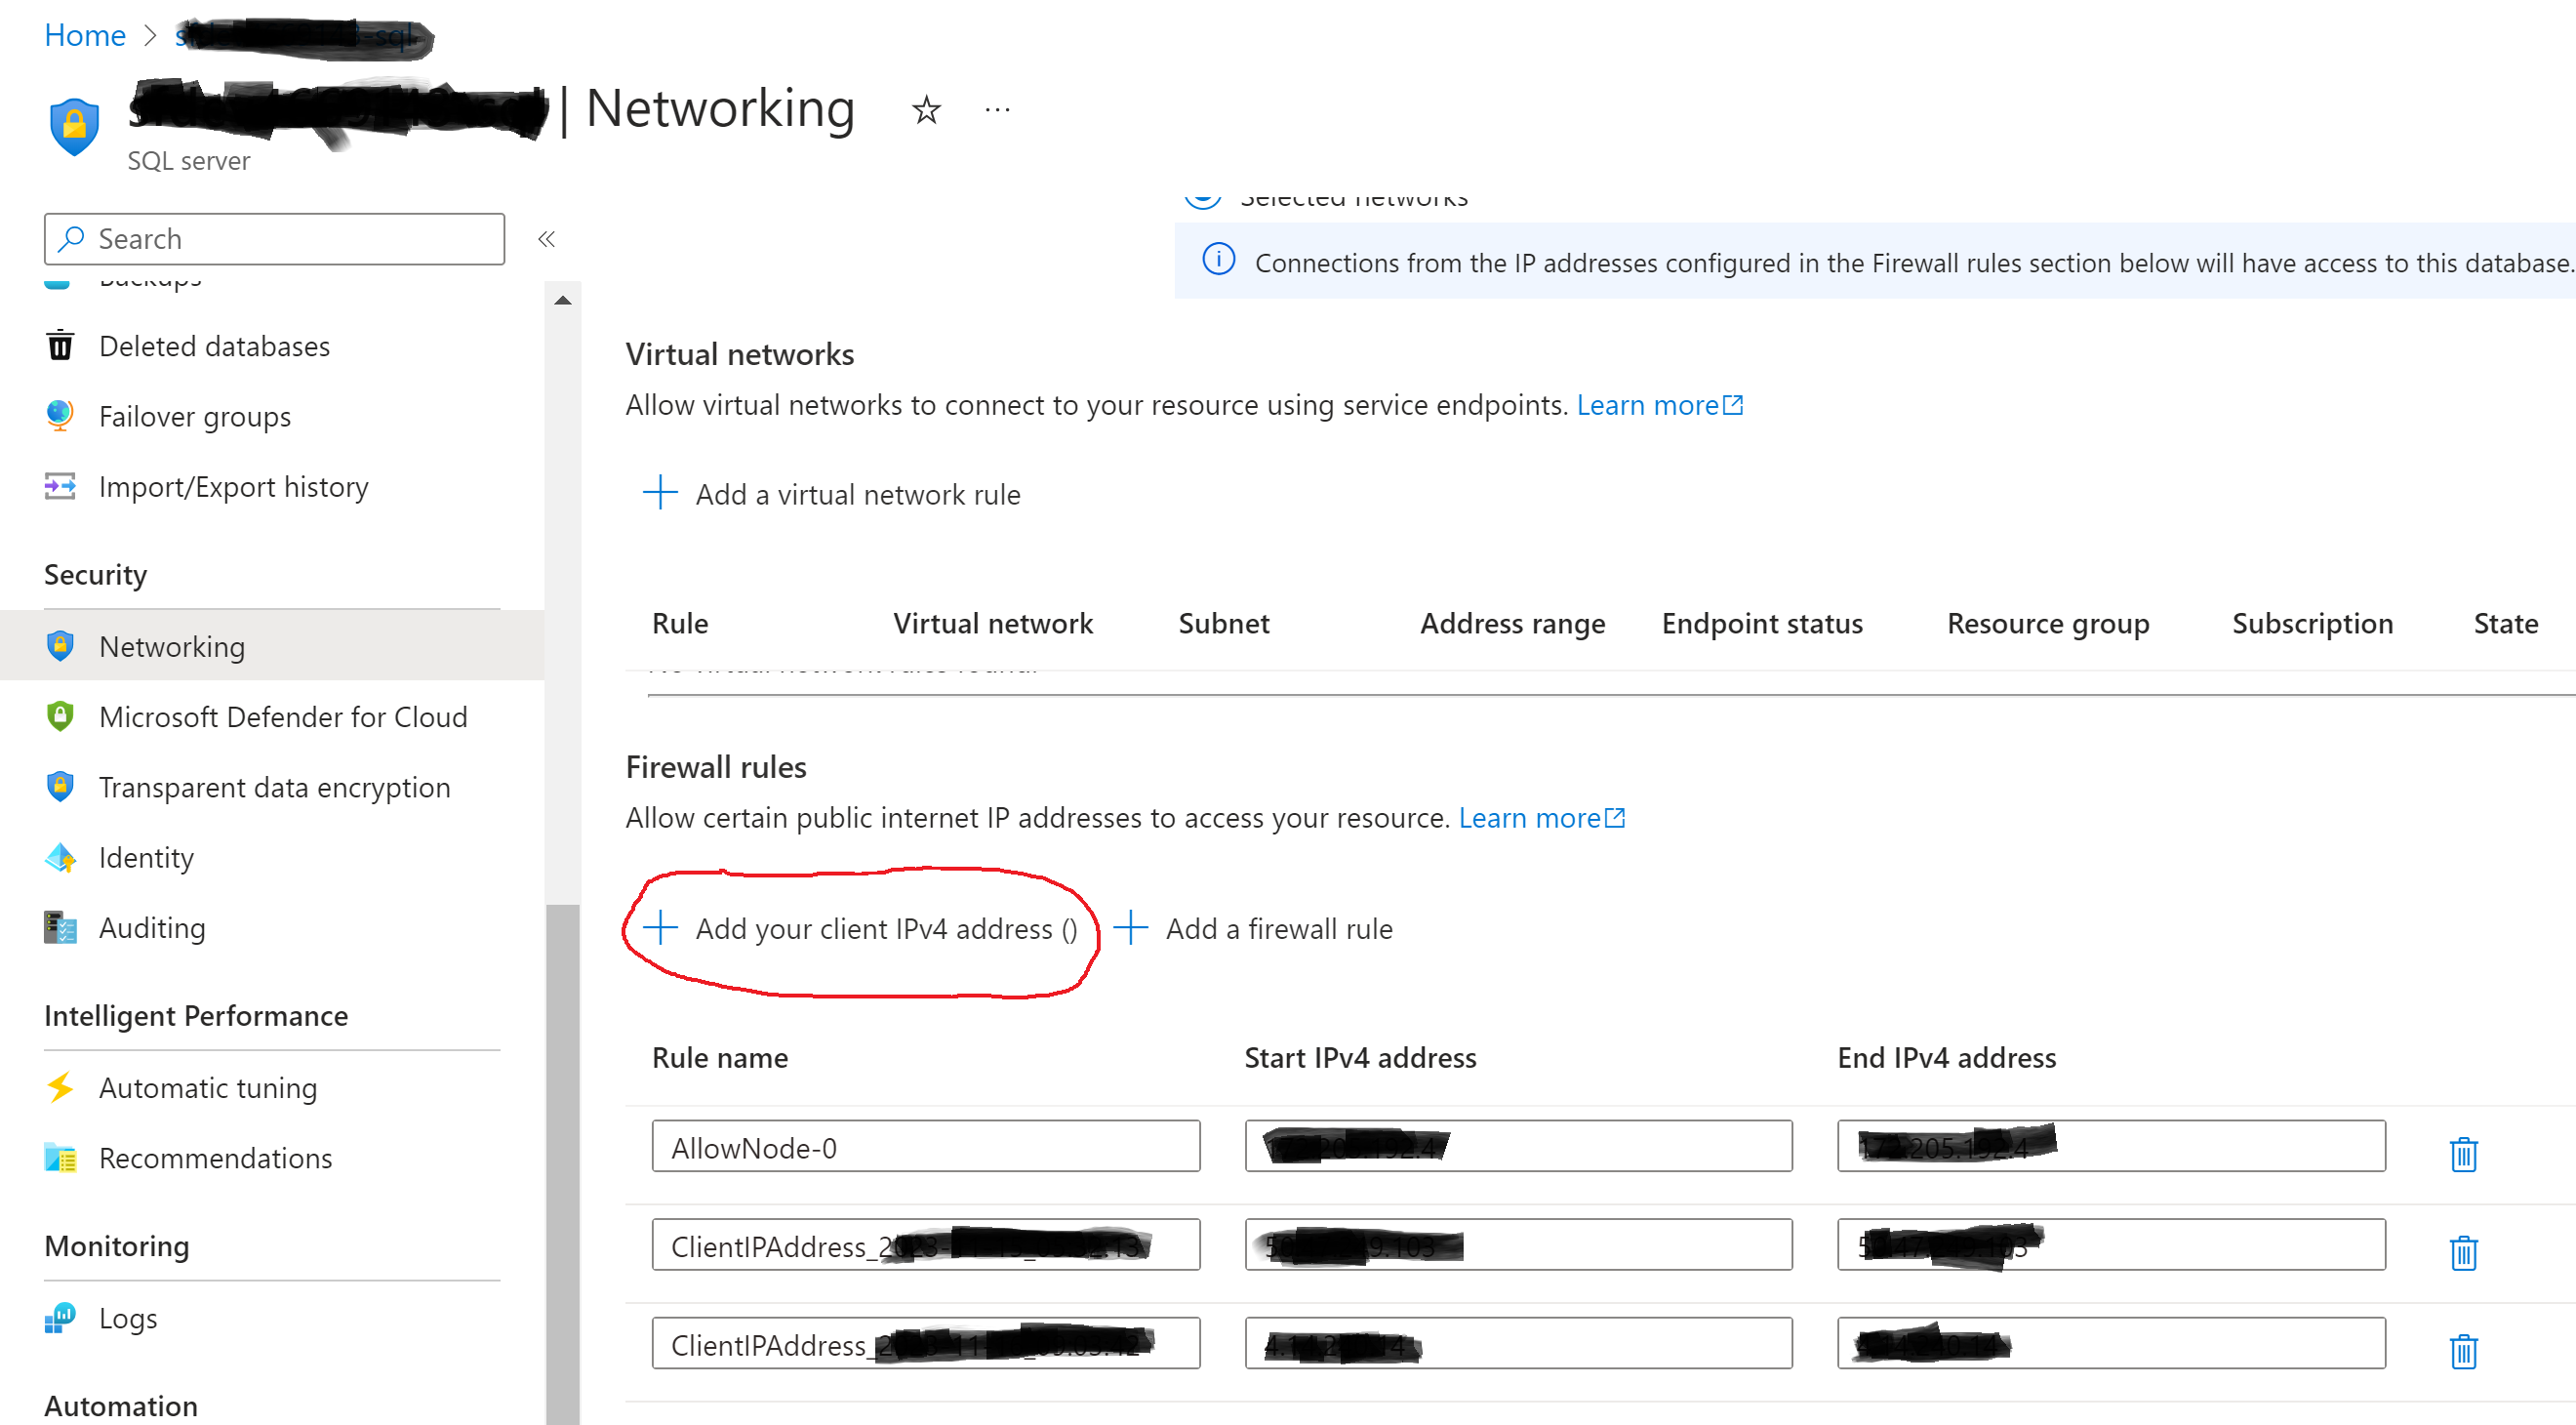Click Add a virtual network rule

831,494
